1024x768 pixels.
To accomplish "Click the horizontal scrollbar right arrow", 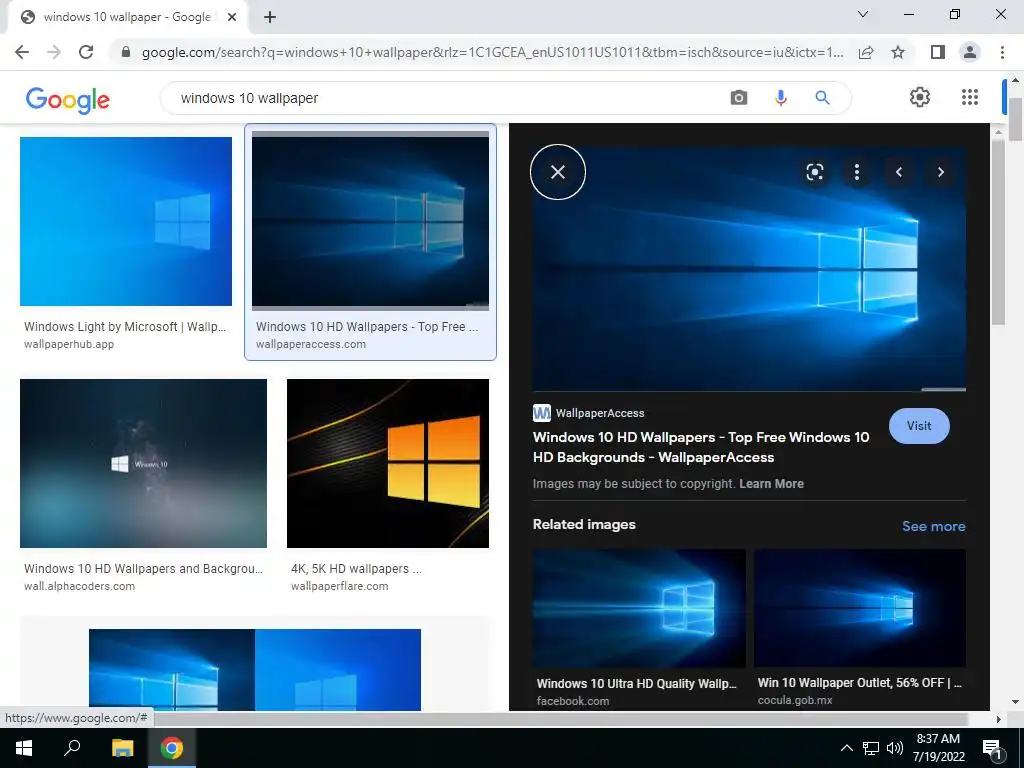I will click(x=998, y=719).
